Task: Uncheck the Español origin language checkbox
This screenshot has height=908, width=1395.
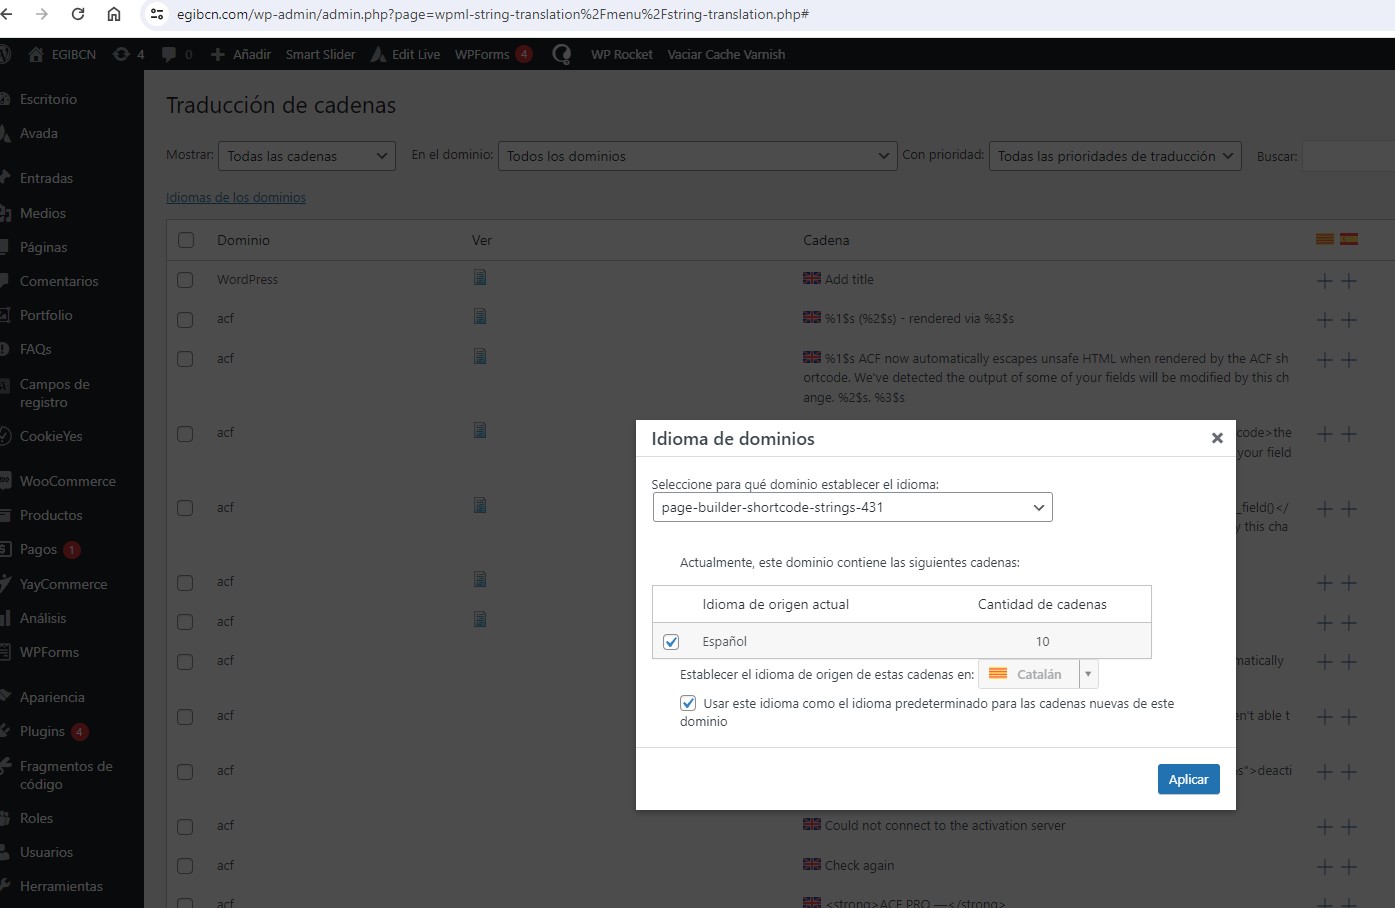Action: [671, 642]
